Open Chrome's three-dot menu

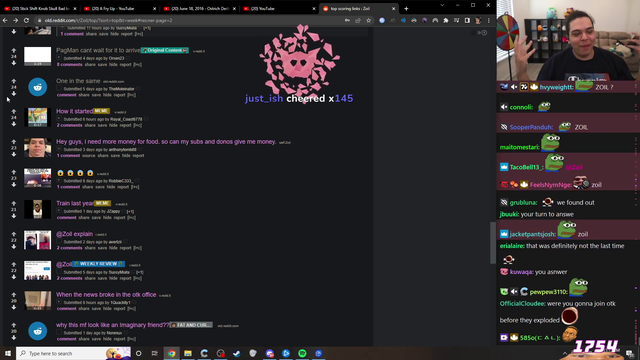(489, 20)
